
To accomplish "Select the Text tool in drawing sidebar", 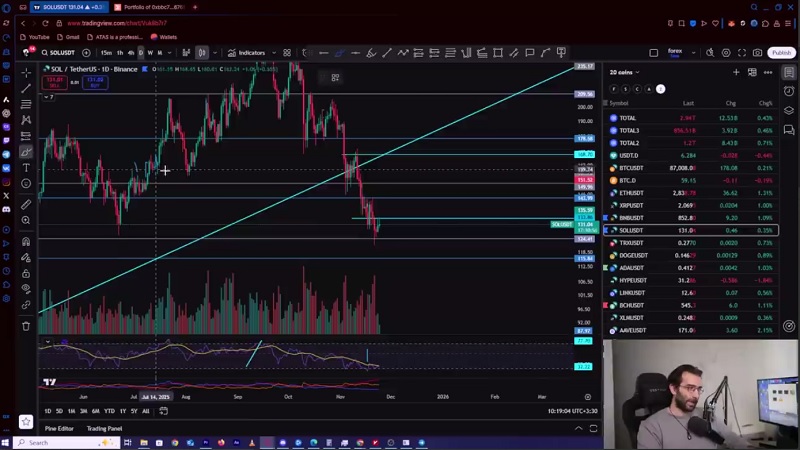I will click(x=26, y=168).
